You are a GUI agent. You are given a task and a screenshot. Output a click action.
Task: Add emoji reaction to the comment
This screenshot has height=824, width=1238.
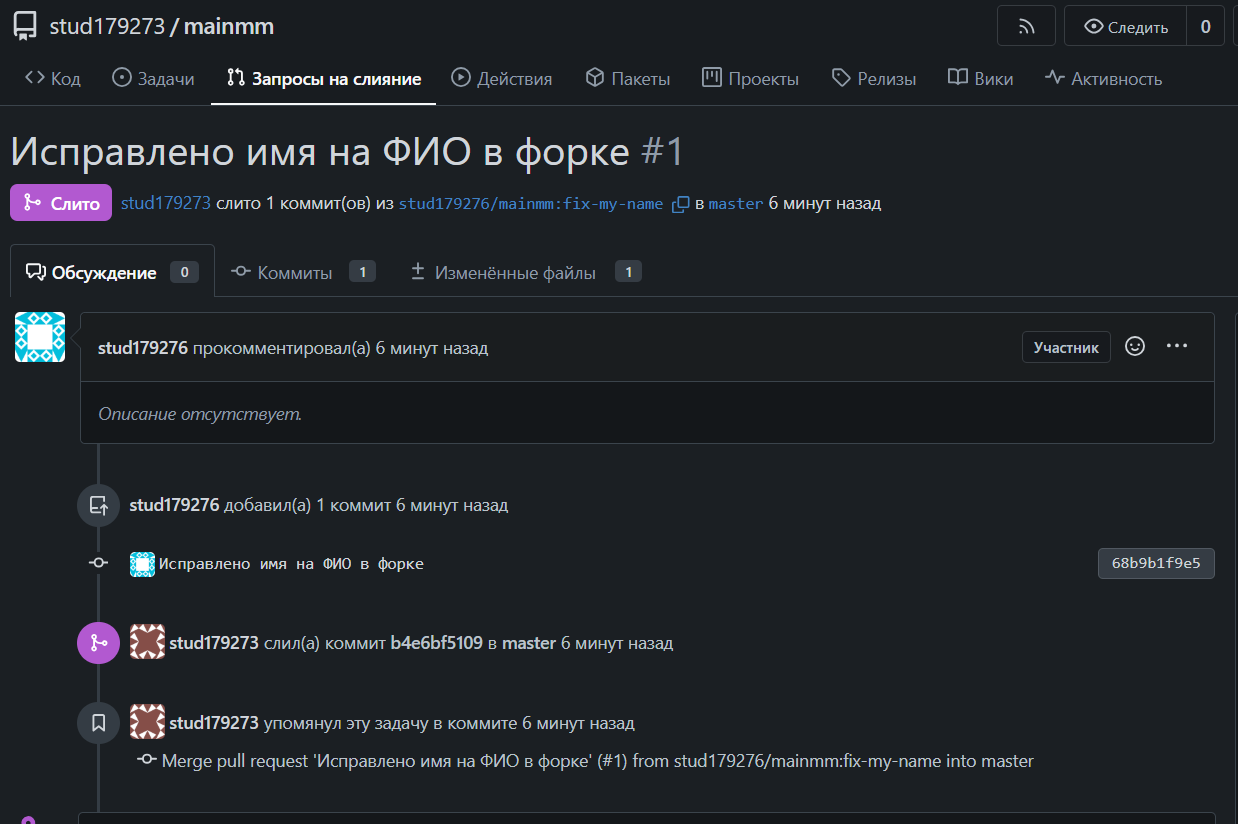pos(1135,346)
